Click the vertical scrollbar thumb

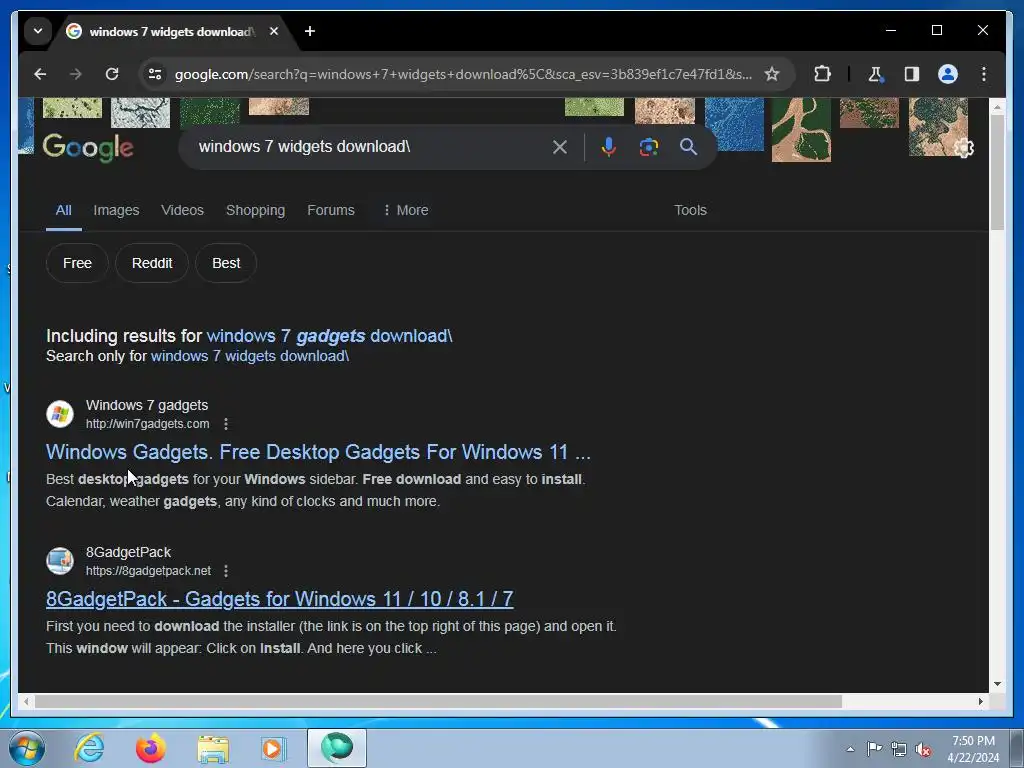[997, 172]
